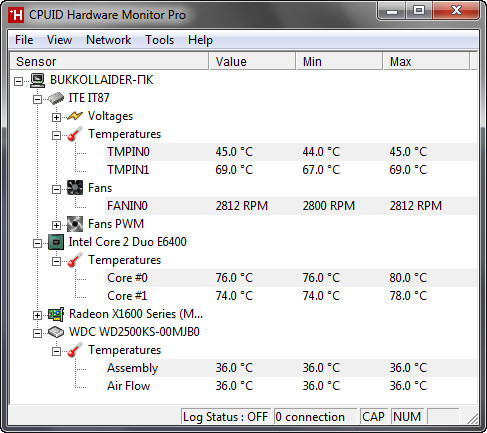The image size is (487, 433).
Task: Click the Intel Core 2 Duo processor icon
Action: pos(56,242)
